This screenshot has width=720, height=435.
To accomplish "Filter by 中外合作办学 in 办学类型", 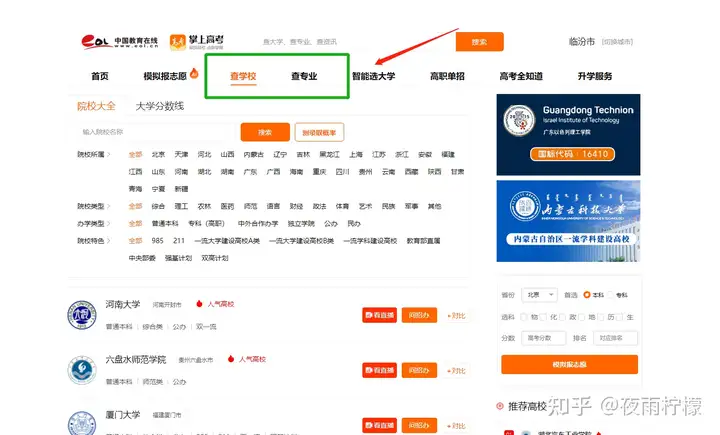I will pyautogui.click(x=258, y=224).
